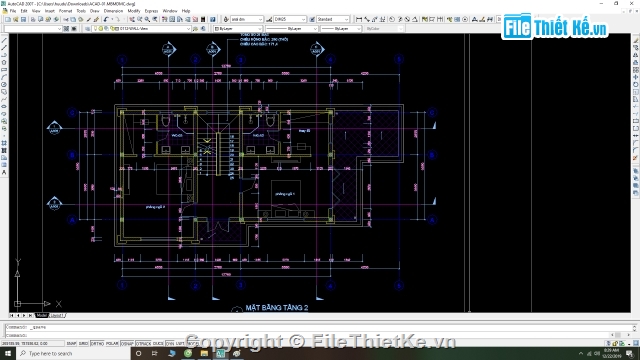Click the Match Properties brush icon
Image resolution: width=640 pixels, height=360 pixels.
[x=88, y=19]
